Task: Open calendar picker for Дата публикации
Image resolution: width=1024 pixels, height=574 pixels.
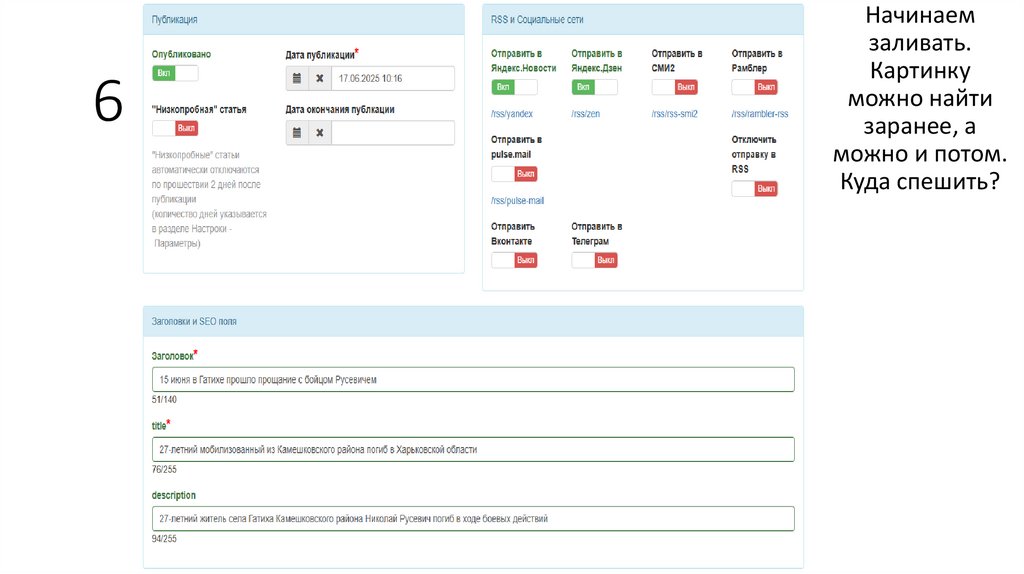Action: [297, 78]
